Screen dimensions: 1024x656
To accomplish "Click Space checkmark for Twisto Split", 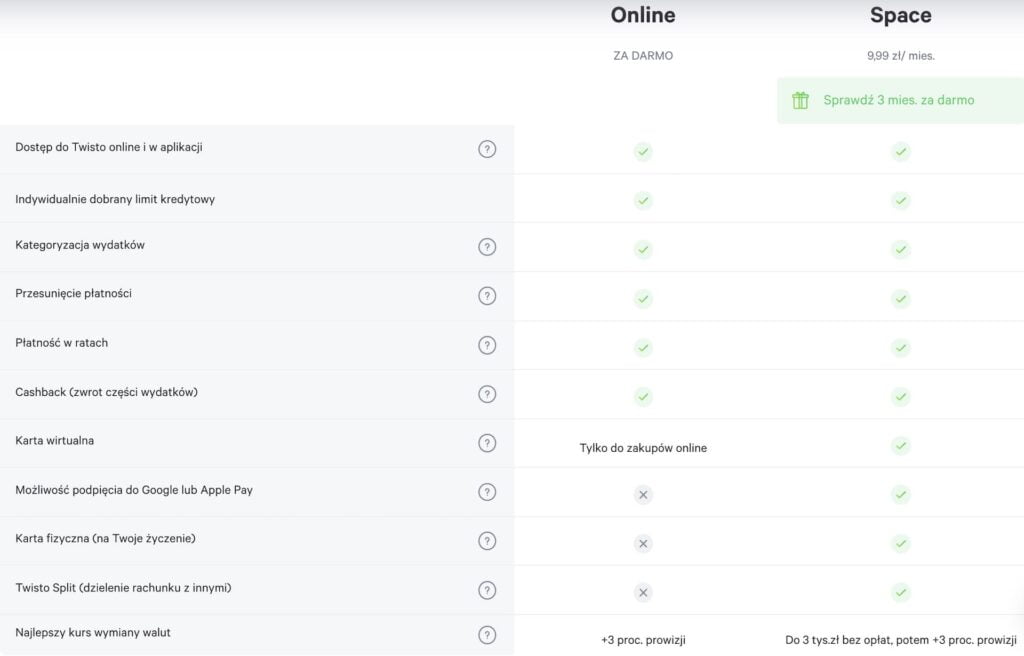I will [901, 593].
